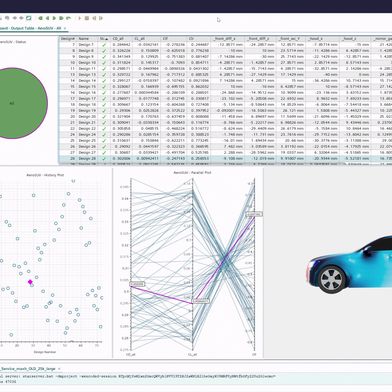The height and width of the screenshot is (392, 392).
Task: Click the value tag on the parallel plot's left axis
Action: coord(137,284)
